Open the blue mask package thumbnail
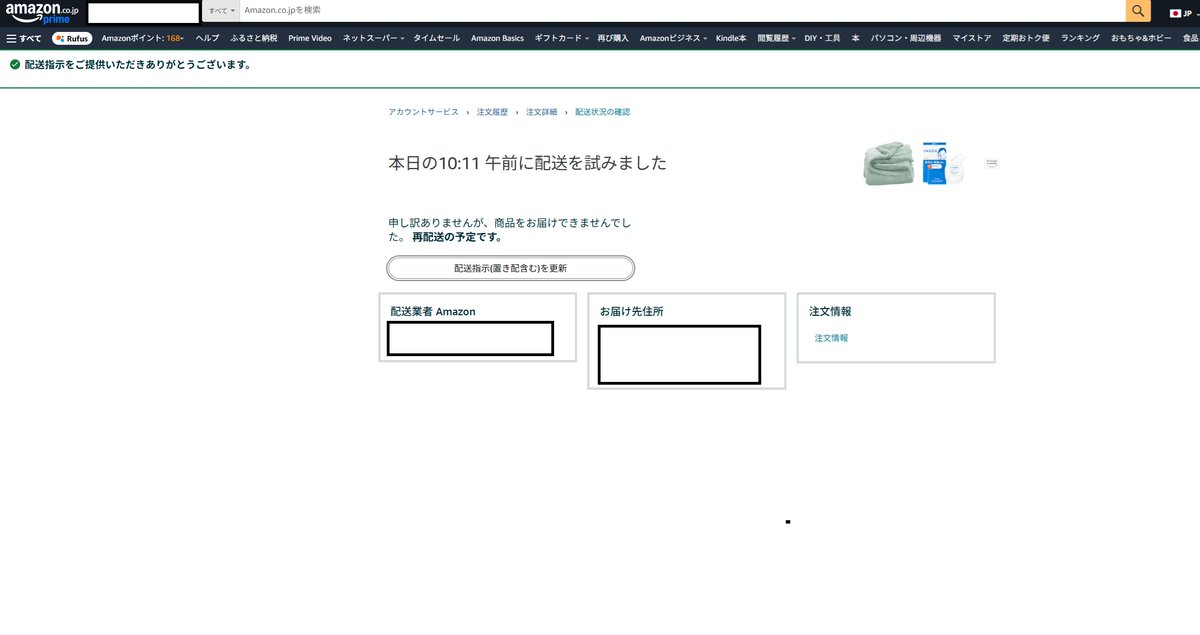The width and height of the screenshot is (1200, 635). click(943, 163)
